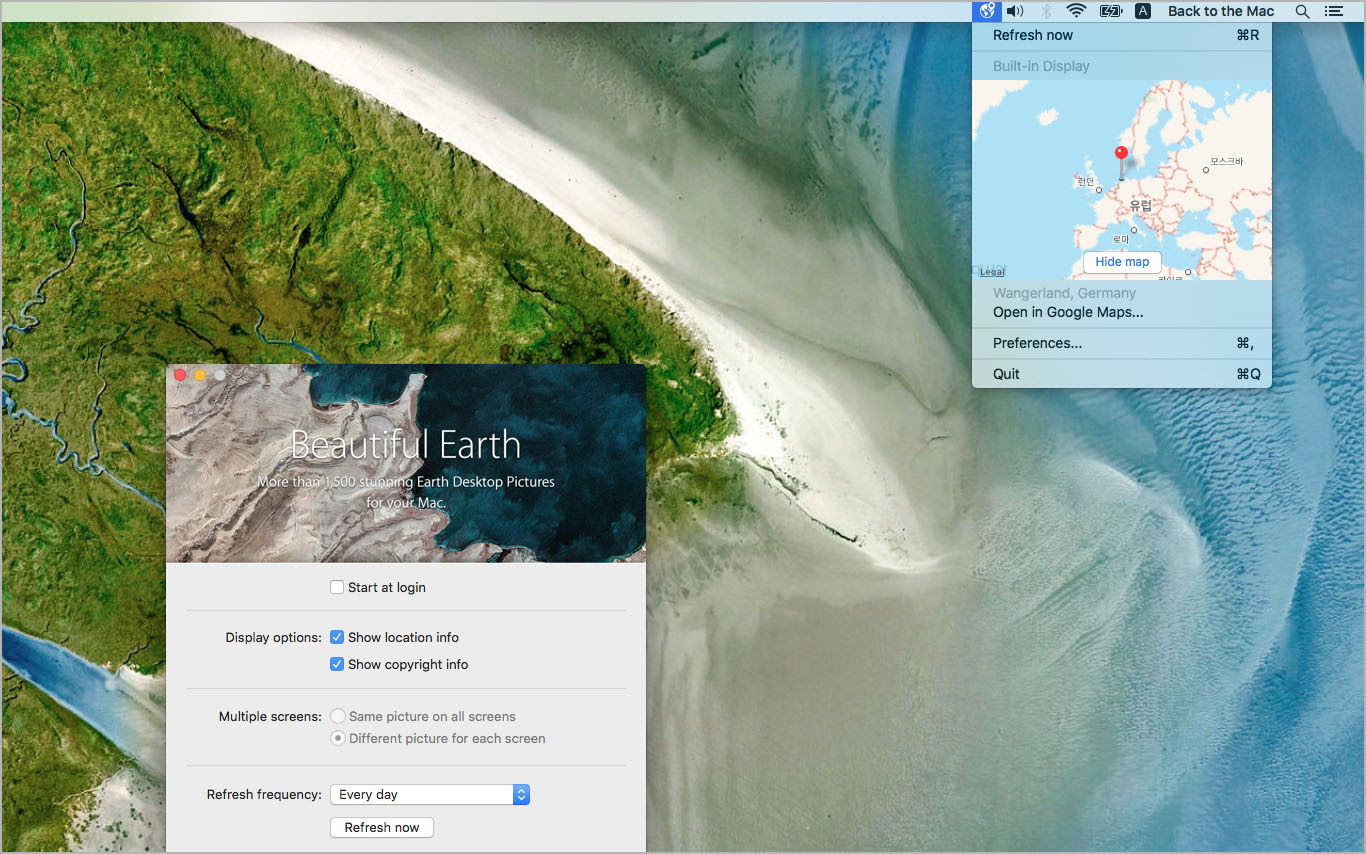
Task: Click the battery status icon
Action: coord(1111,11)
